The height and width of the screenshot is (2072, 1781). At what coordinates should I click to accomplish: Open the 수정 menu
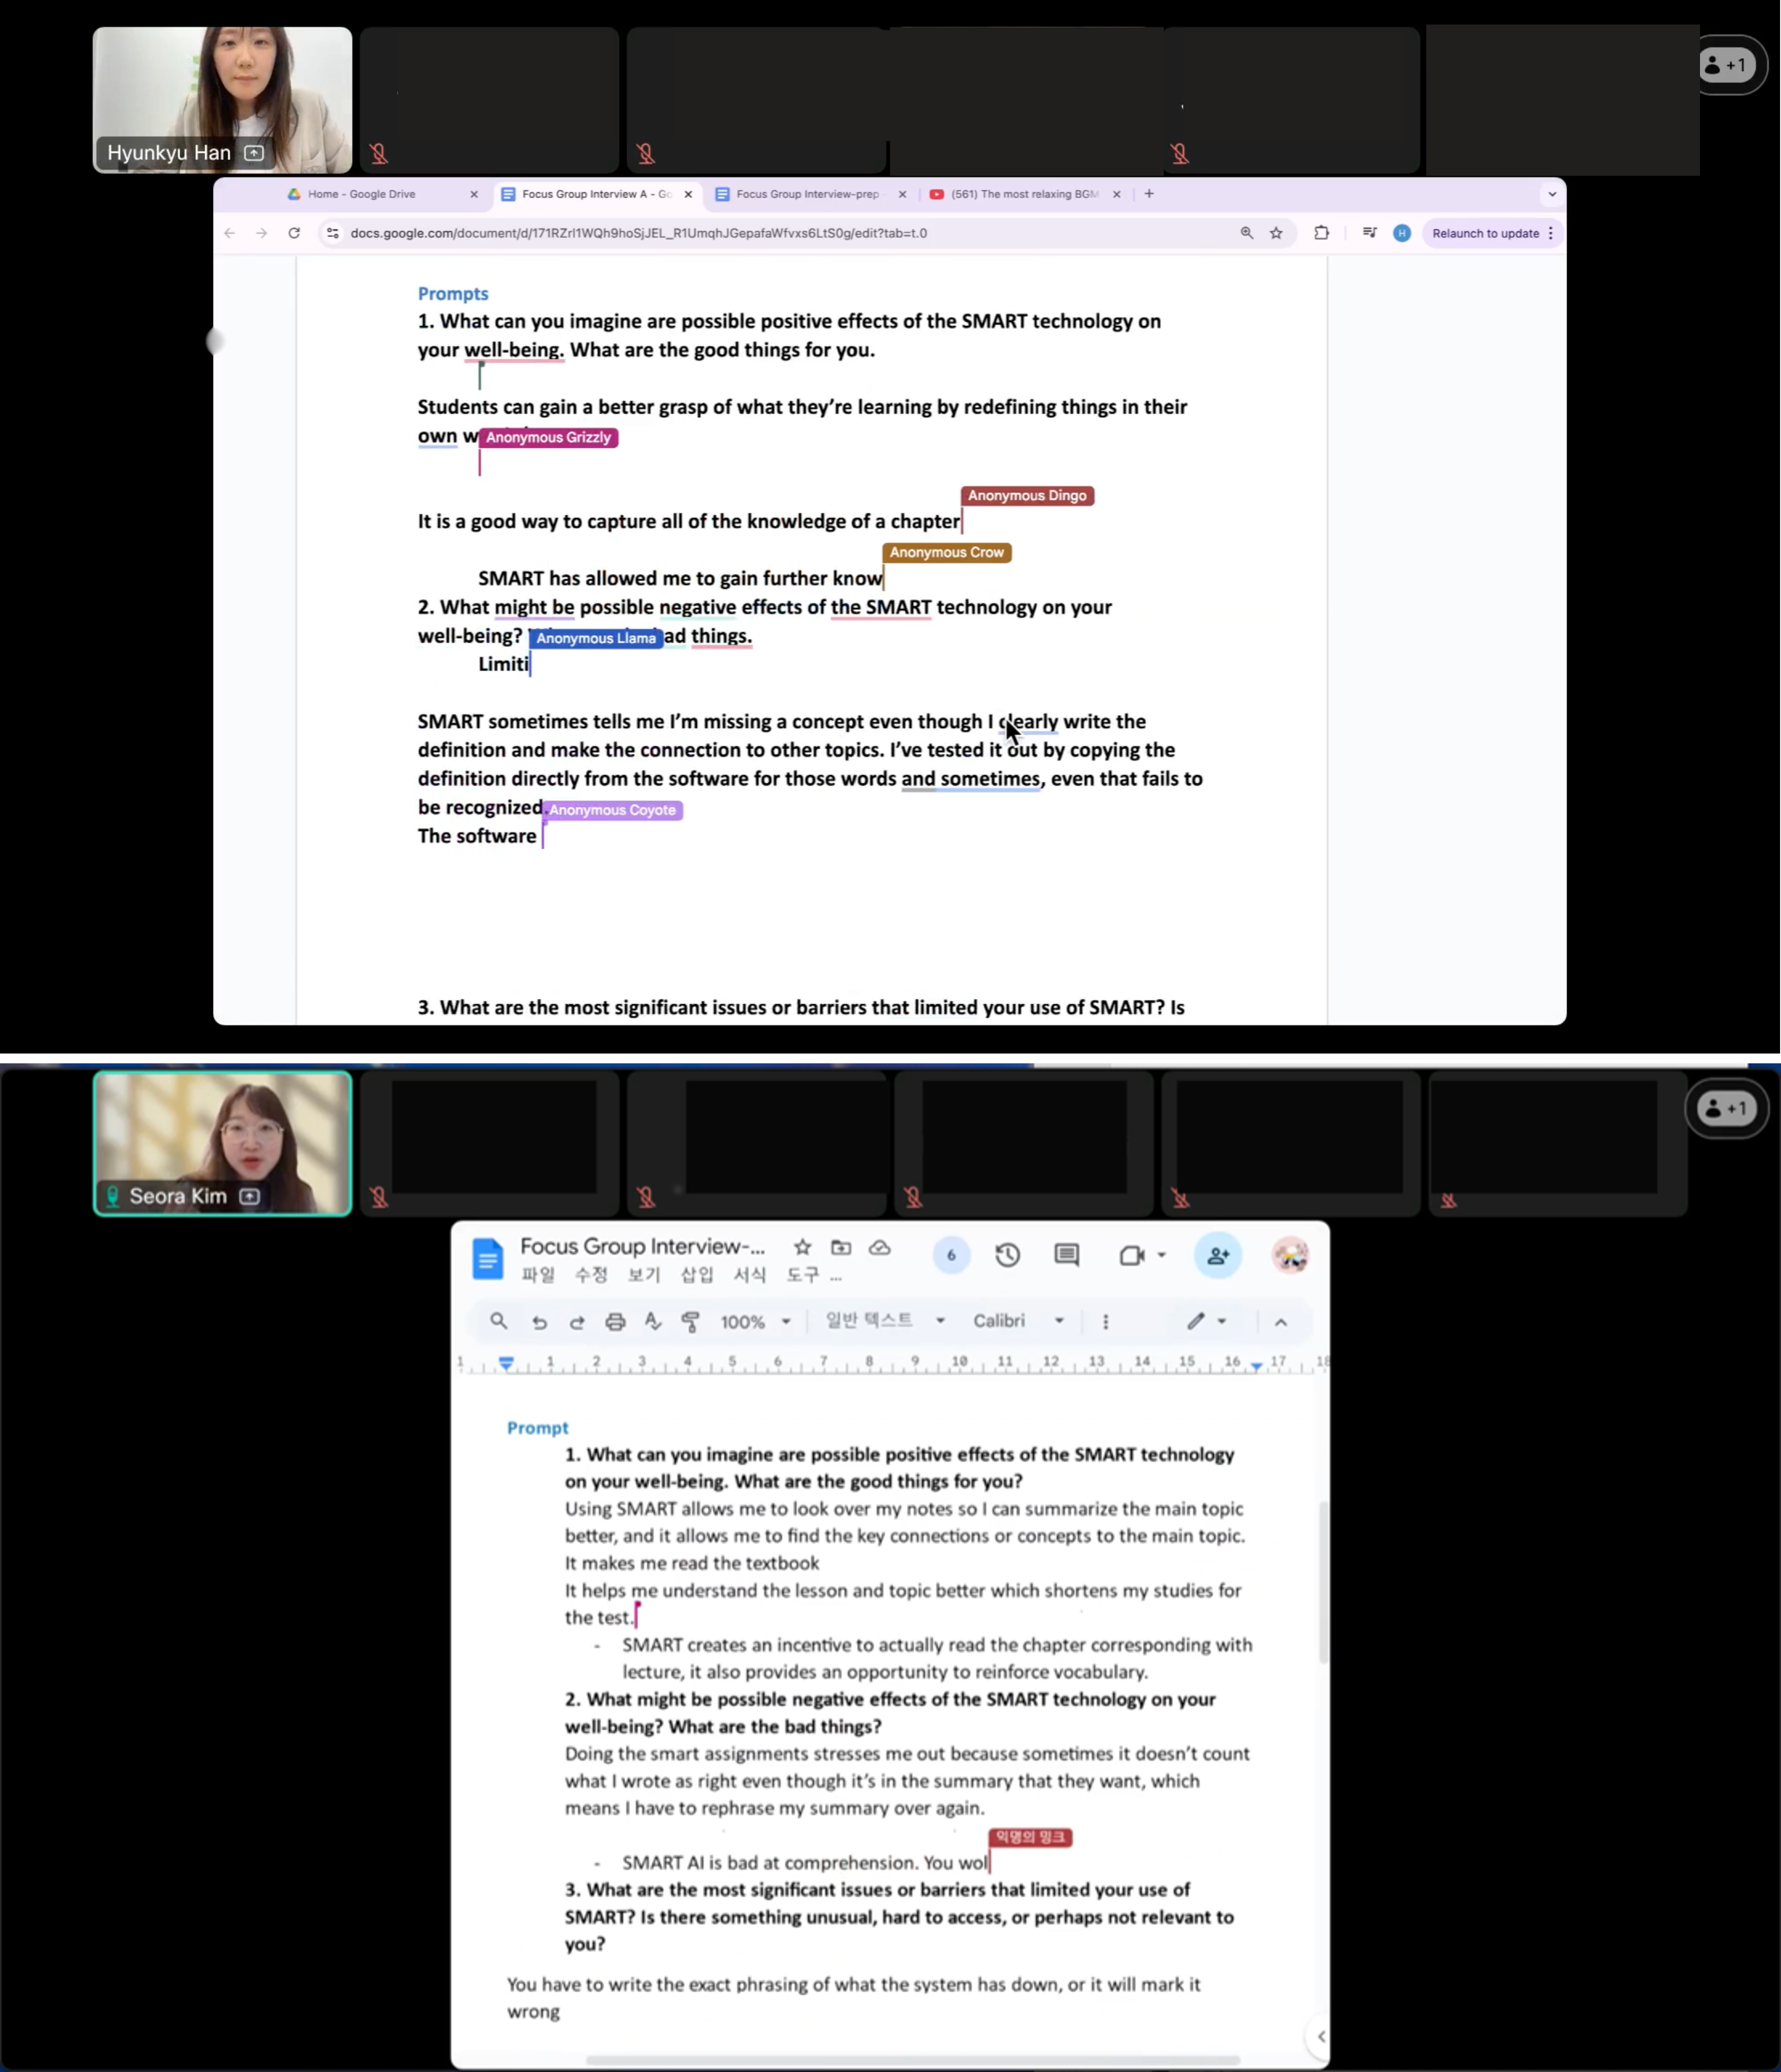[x=591, y=1275]
